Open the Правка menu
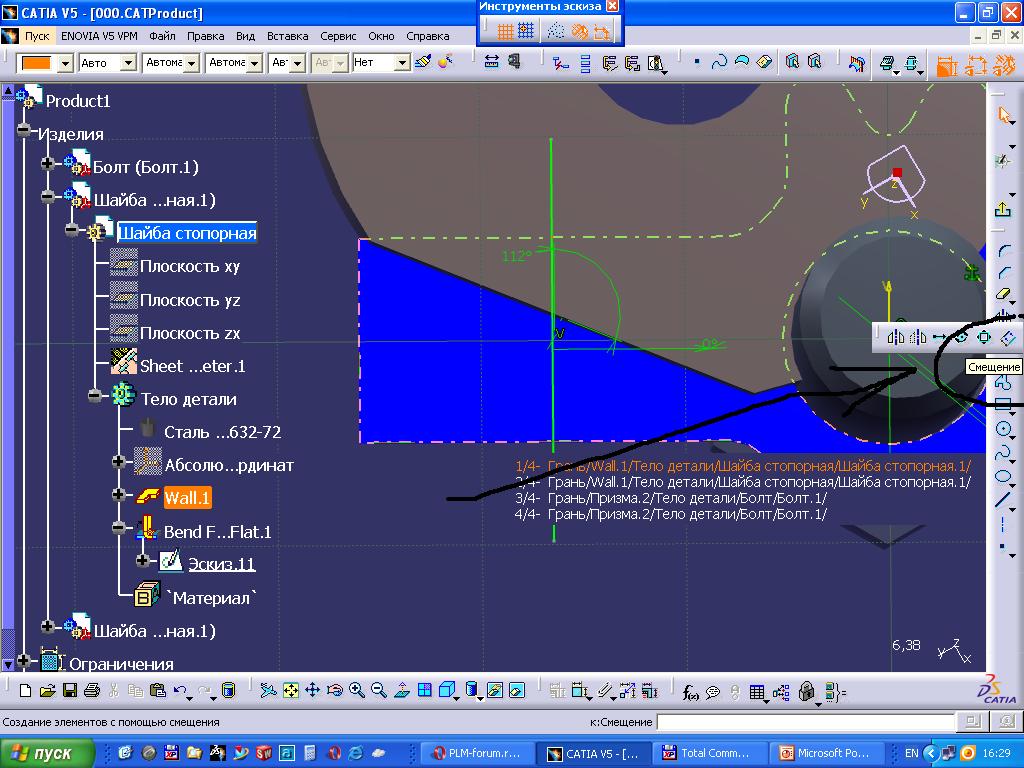 click(x=206, y=36)
